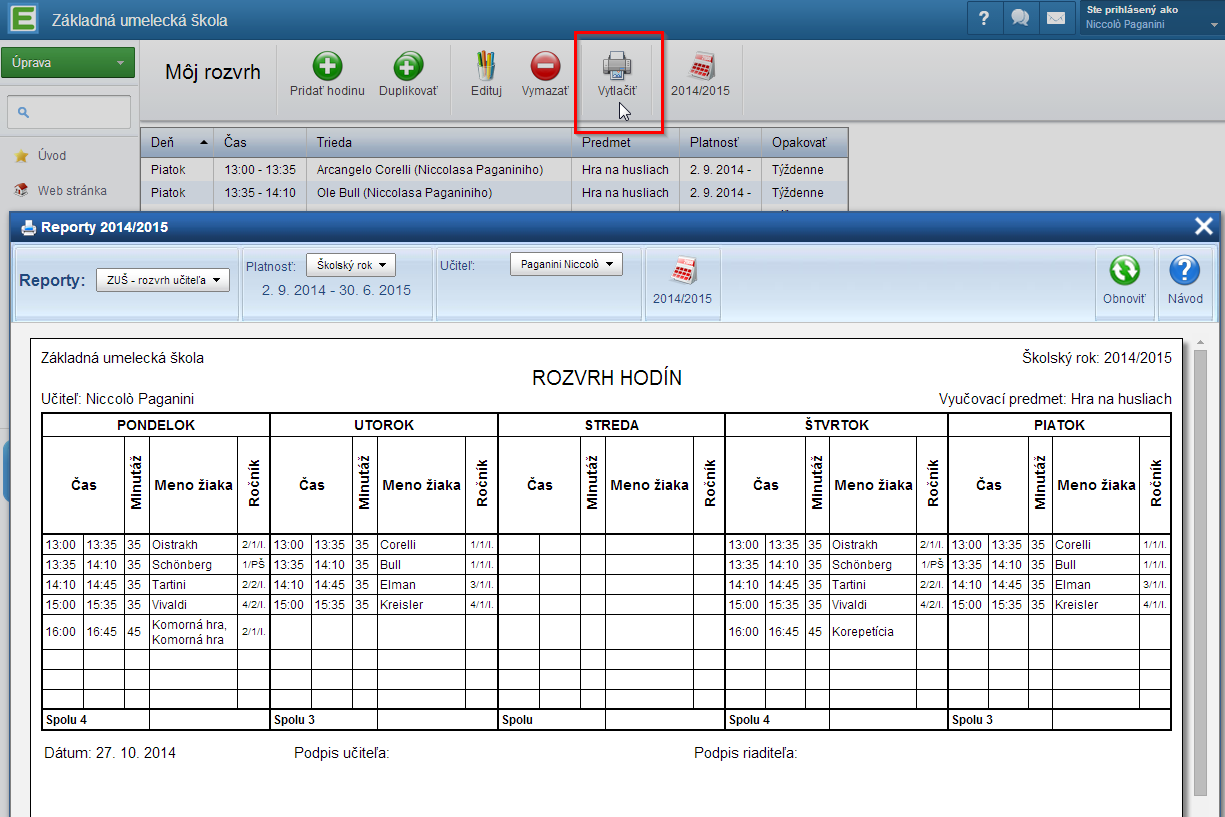Screen dimensions: 1225x817
Task: Click the Vytlačiť printer icon
Action: click(x=617, y=67)
